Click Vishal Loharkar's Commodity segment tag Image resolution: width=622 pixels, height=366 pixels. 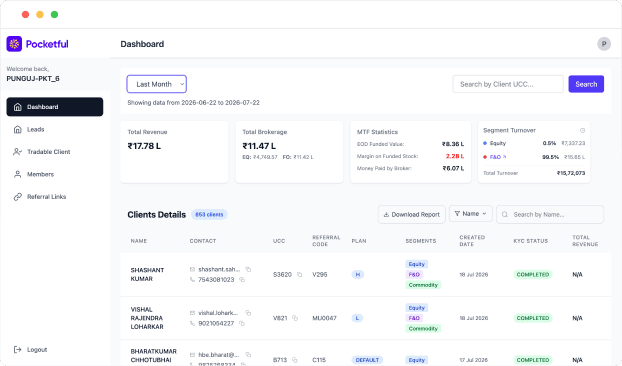pos(423,328)
